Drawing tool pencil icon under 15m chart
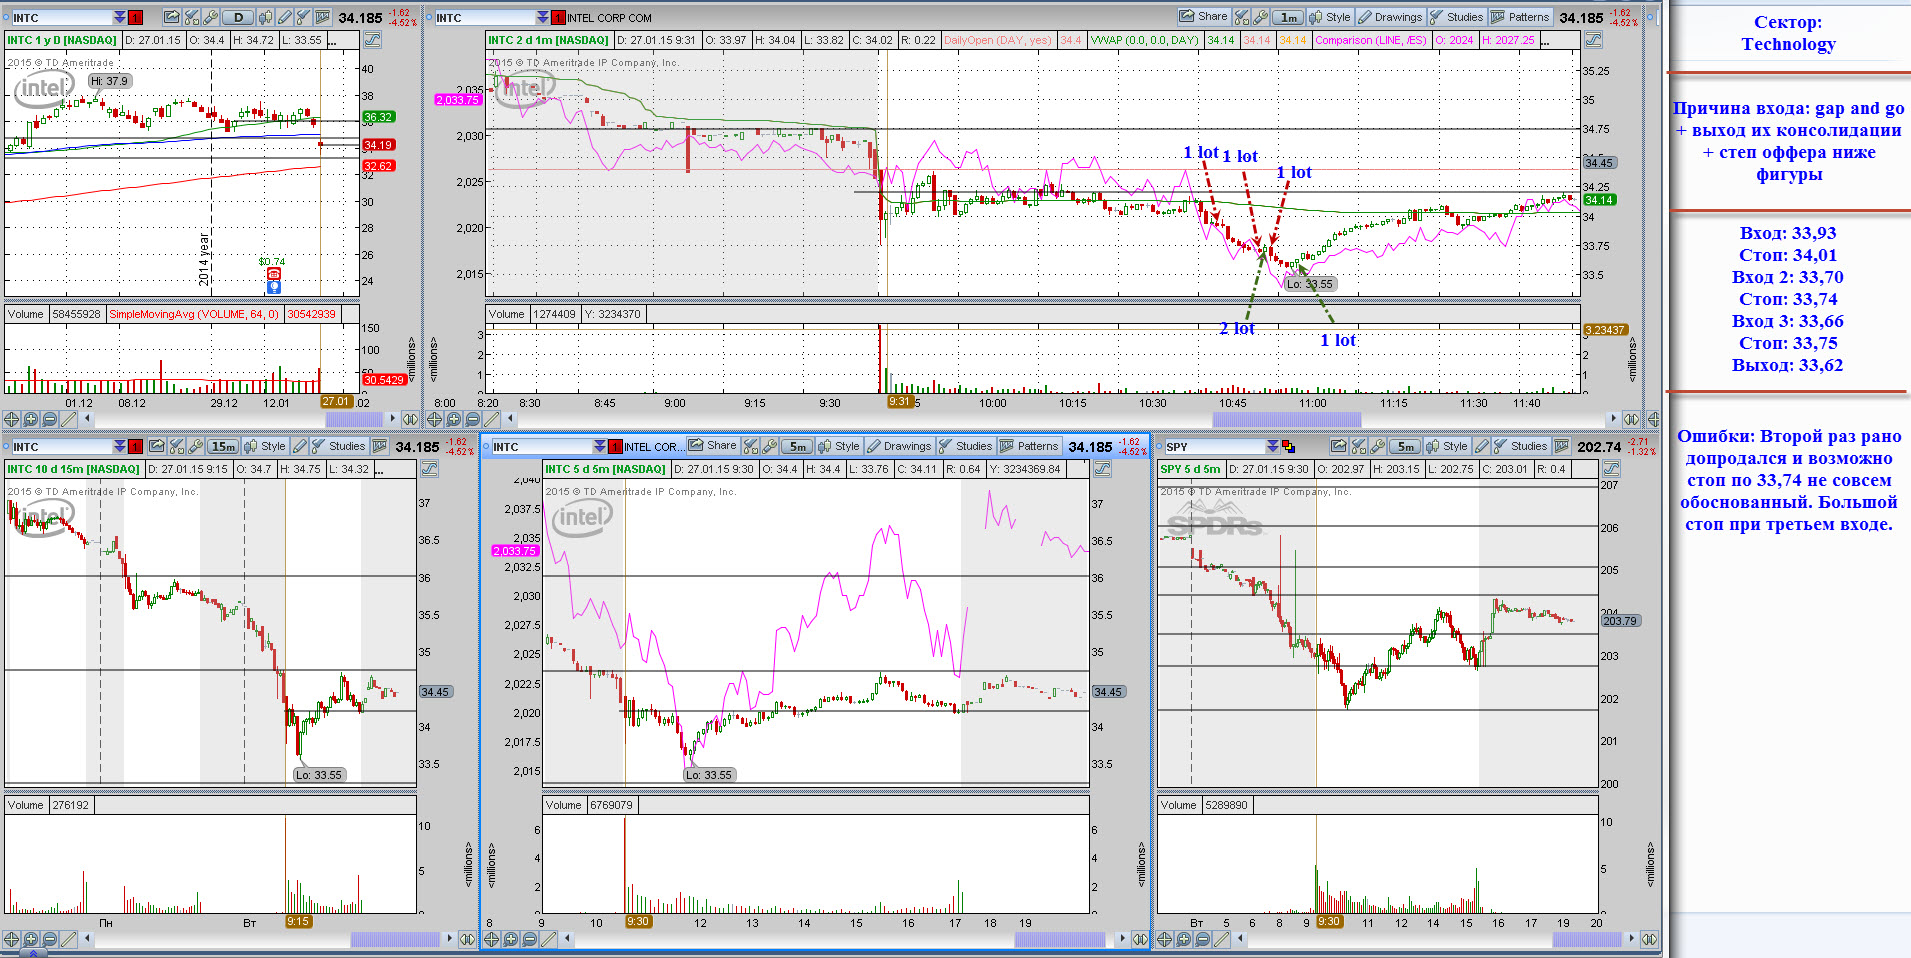The image size is (1911, 958). click(x=69, y=939)
